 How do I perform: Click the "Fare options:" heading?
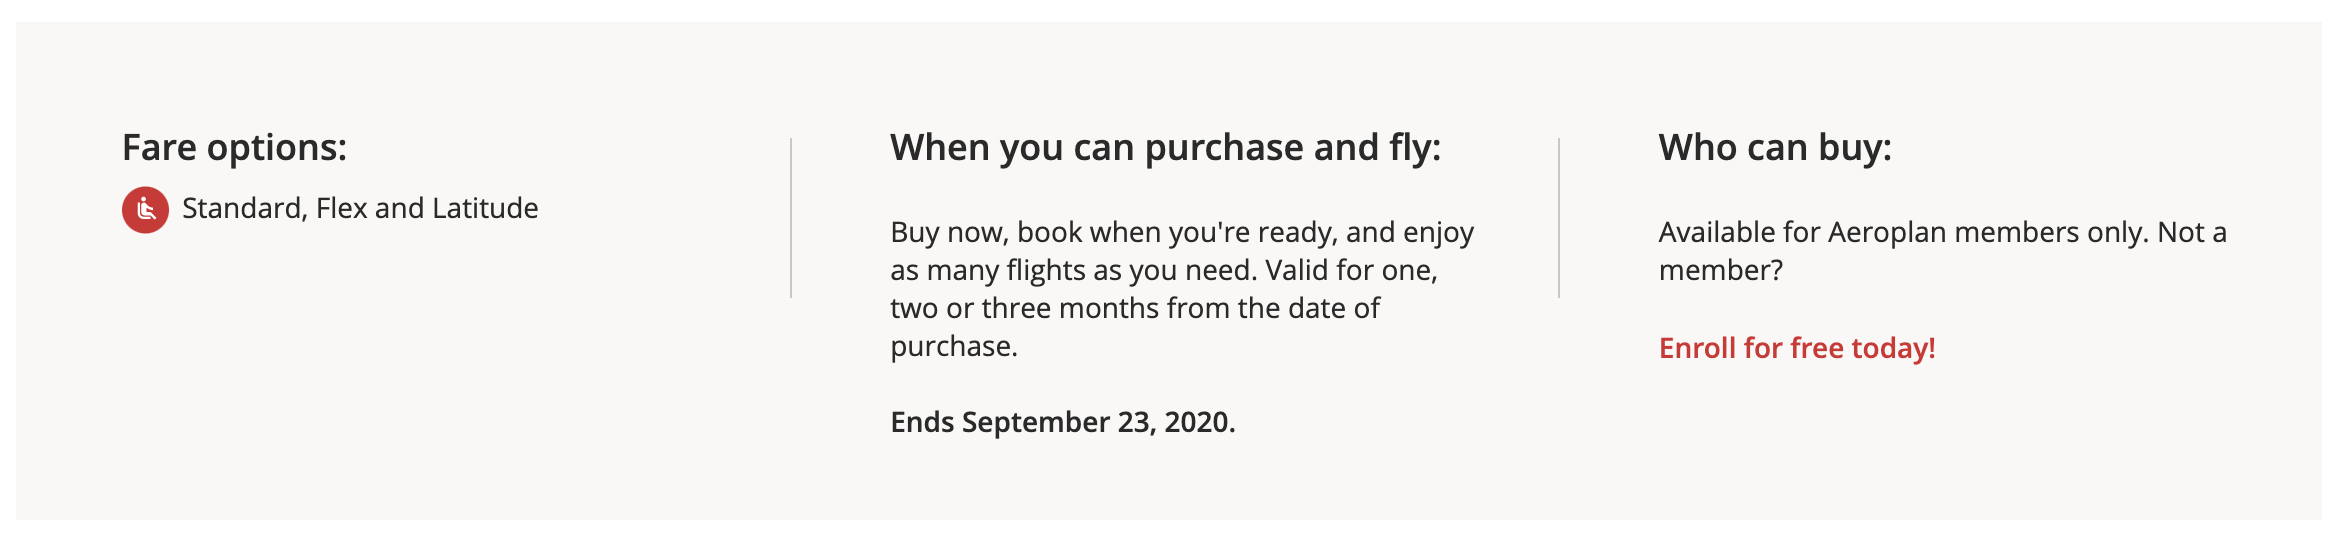(x=234, y=148)
